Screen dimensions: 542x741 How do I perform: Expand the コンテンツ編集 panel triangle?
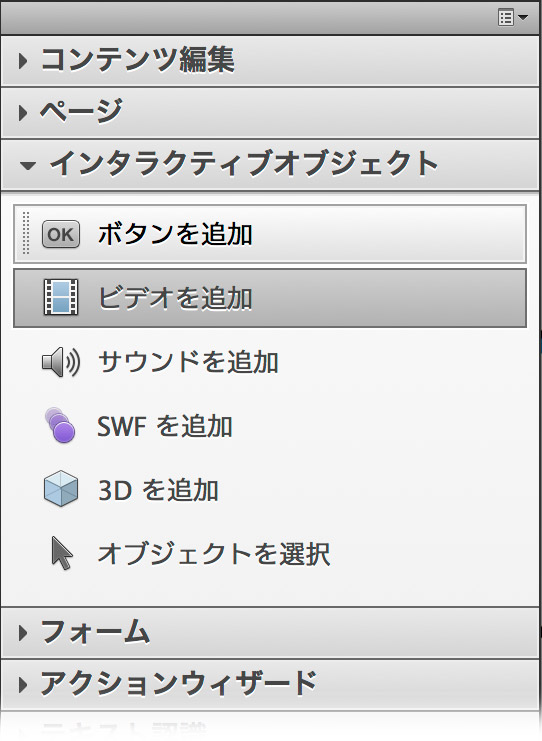click(23, 61)
